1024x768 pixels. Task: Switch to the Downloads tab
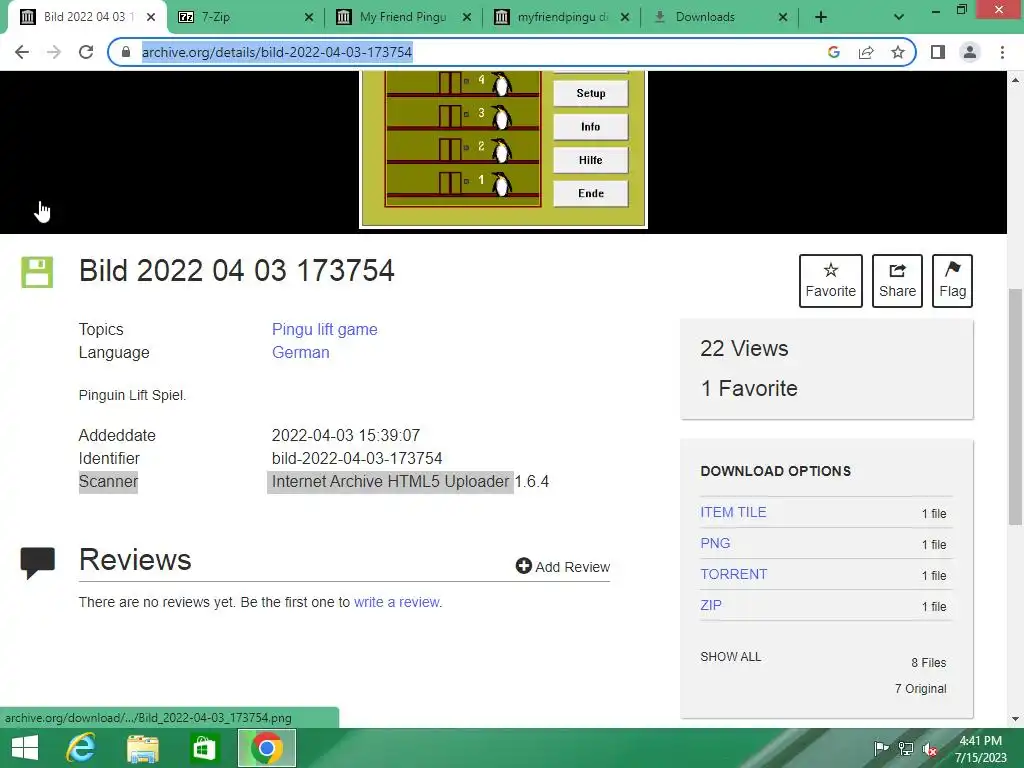pos(719,17)
